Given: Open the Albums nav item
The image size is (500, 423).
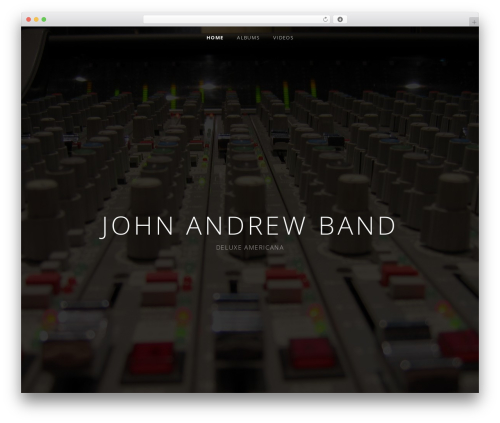Looking at the screenshot, I should pos(248,38).
